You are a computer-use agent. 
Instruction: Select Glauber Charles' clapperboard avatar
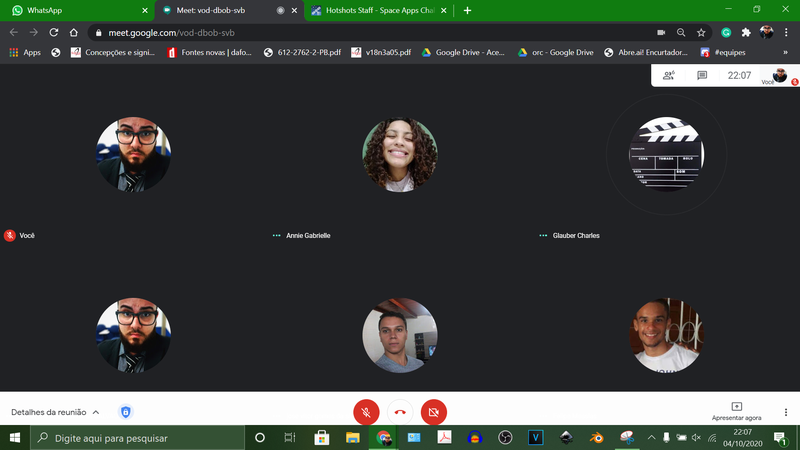(666, 155)
